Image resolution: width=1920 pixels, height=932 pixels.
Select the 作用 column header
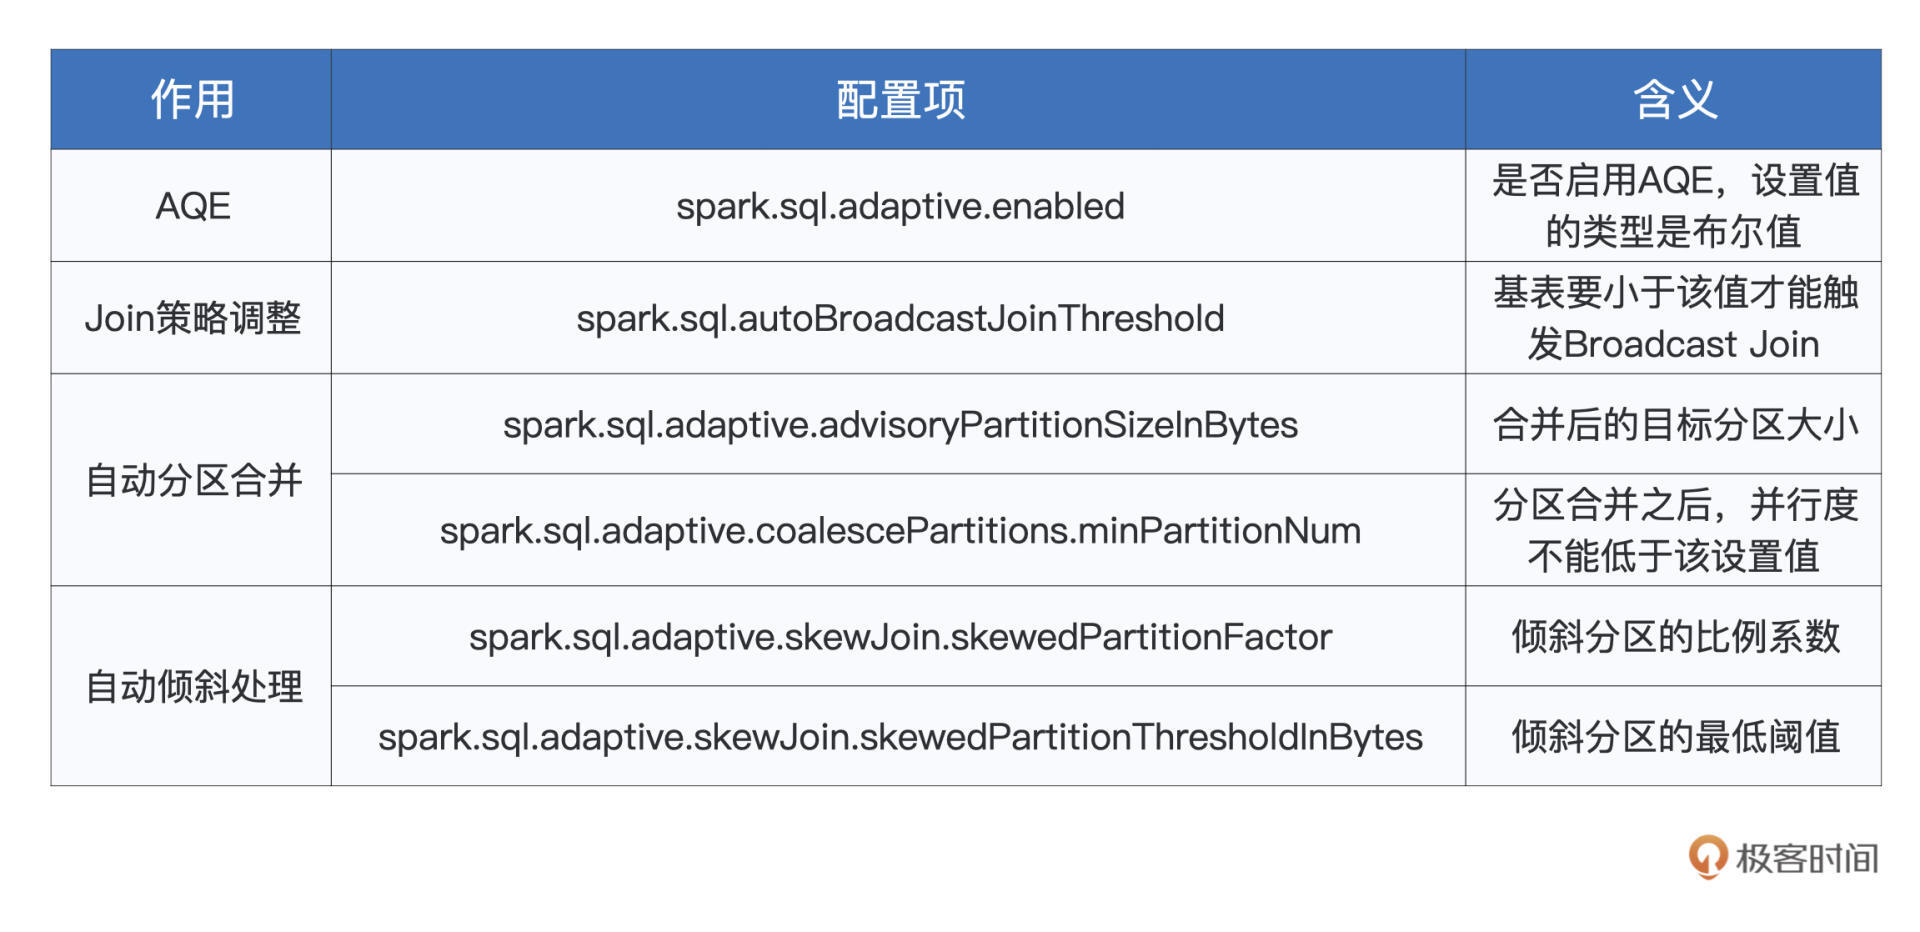[x=192, y=100]
